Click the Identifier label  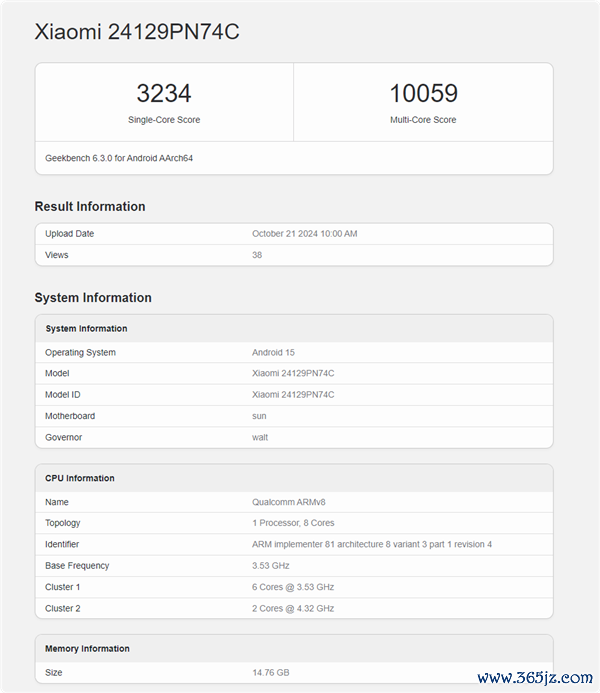coord(62,544)
